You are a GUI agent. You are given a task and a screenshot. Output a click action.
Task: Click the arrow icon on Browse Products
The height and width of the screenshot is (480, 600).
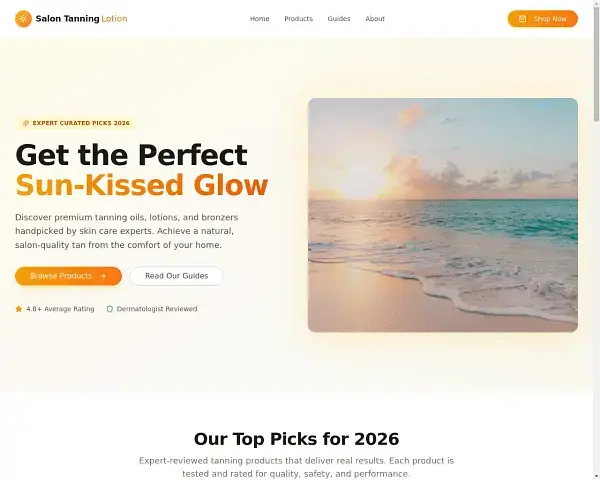(103, 276)
